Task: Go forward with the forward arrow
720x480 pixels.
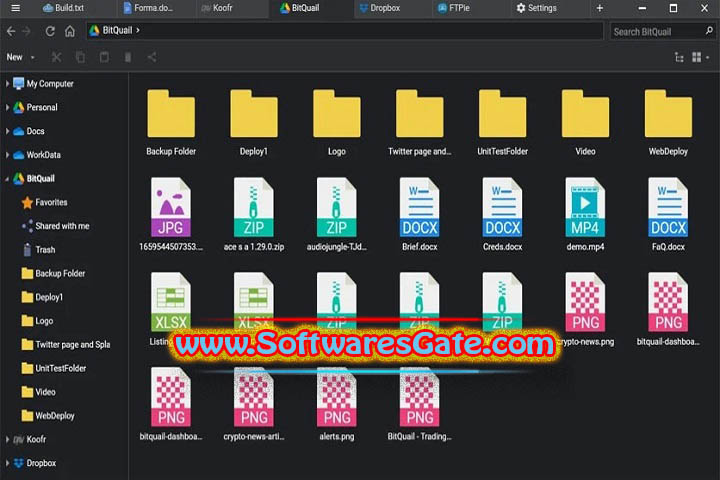Action: coord(27,31)
